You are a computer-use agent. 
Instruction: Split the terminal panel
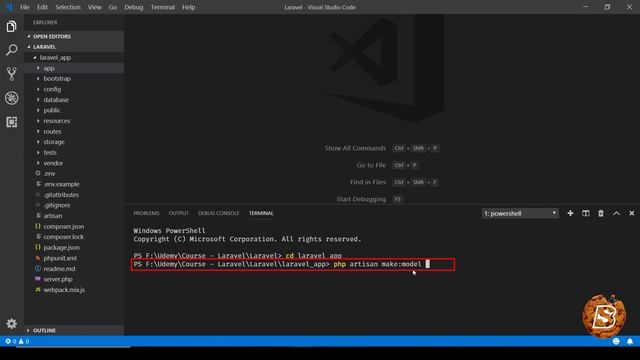tap(585, 213)
